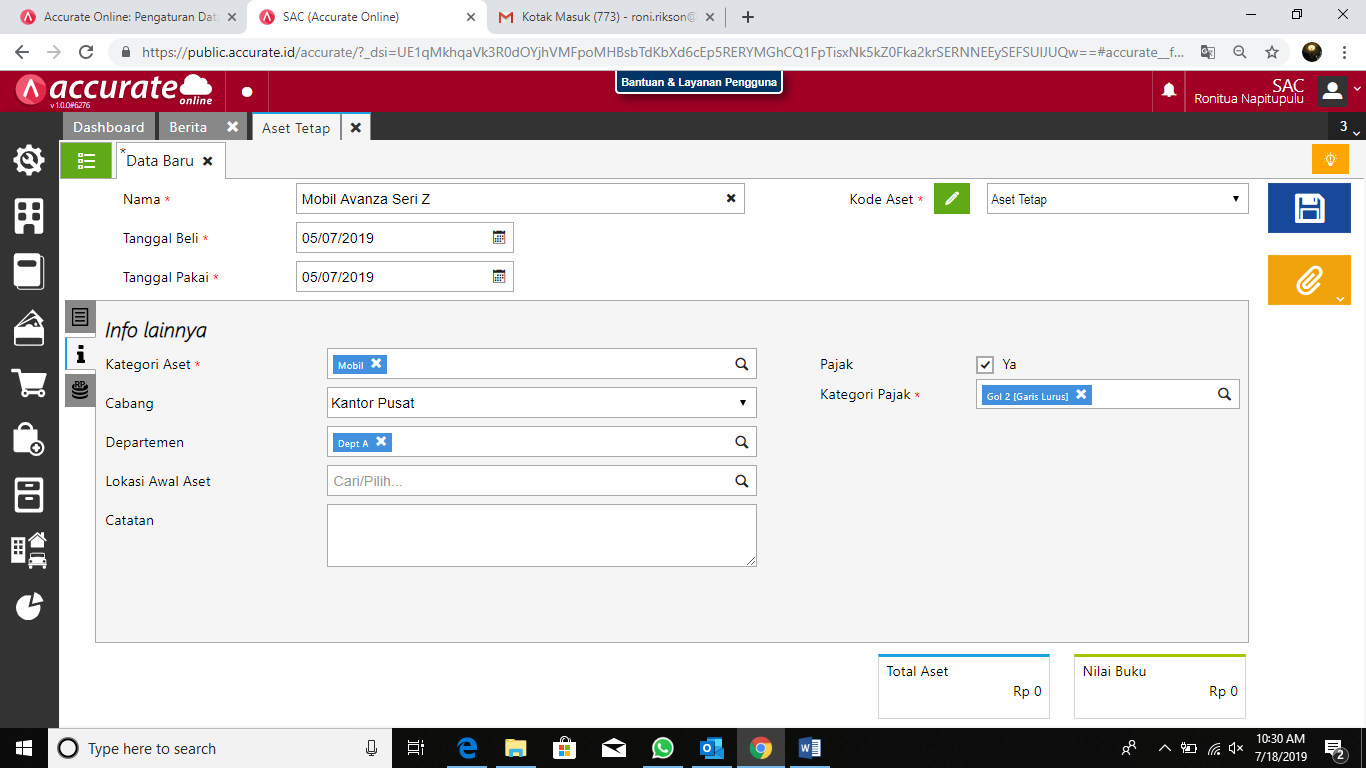Click Bantuan & Layanan Pengguna button
This screenshot has width=1366, height=768.
coord(699,82)
